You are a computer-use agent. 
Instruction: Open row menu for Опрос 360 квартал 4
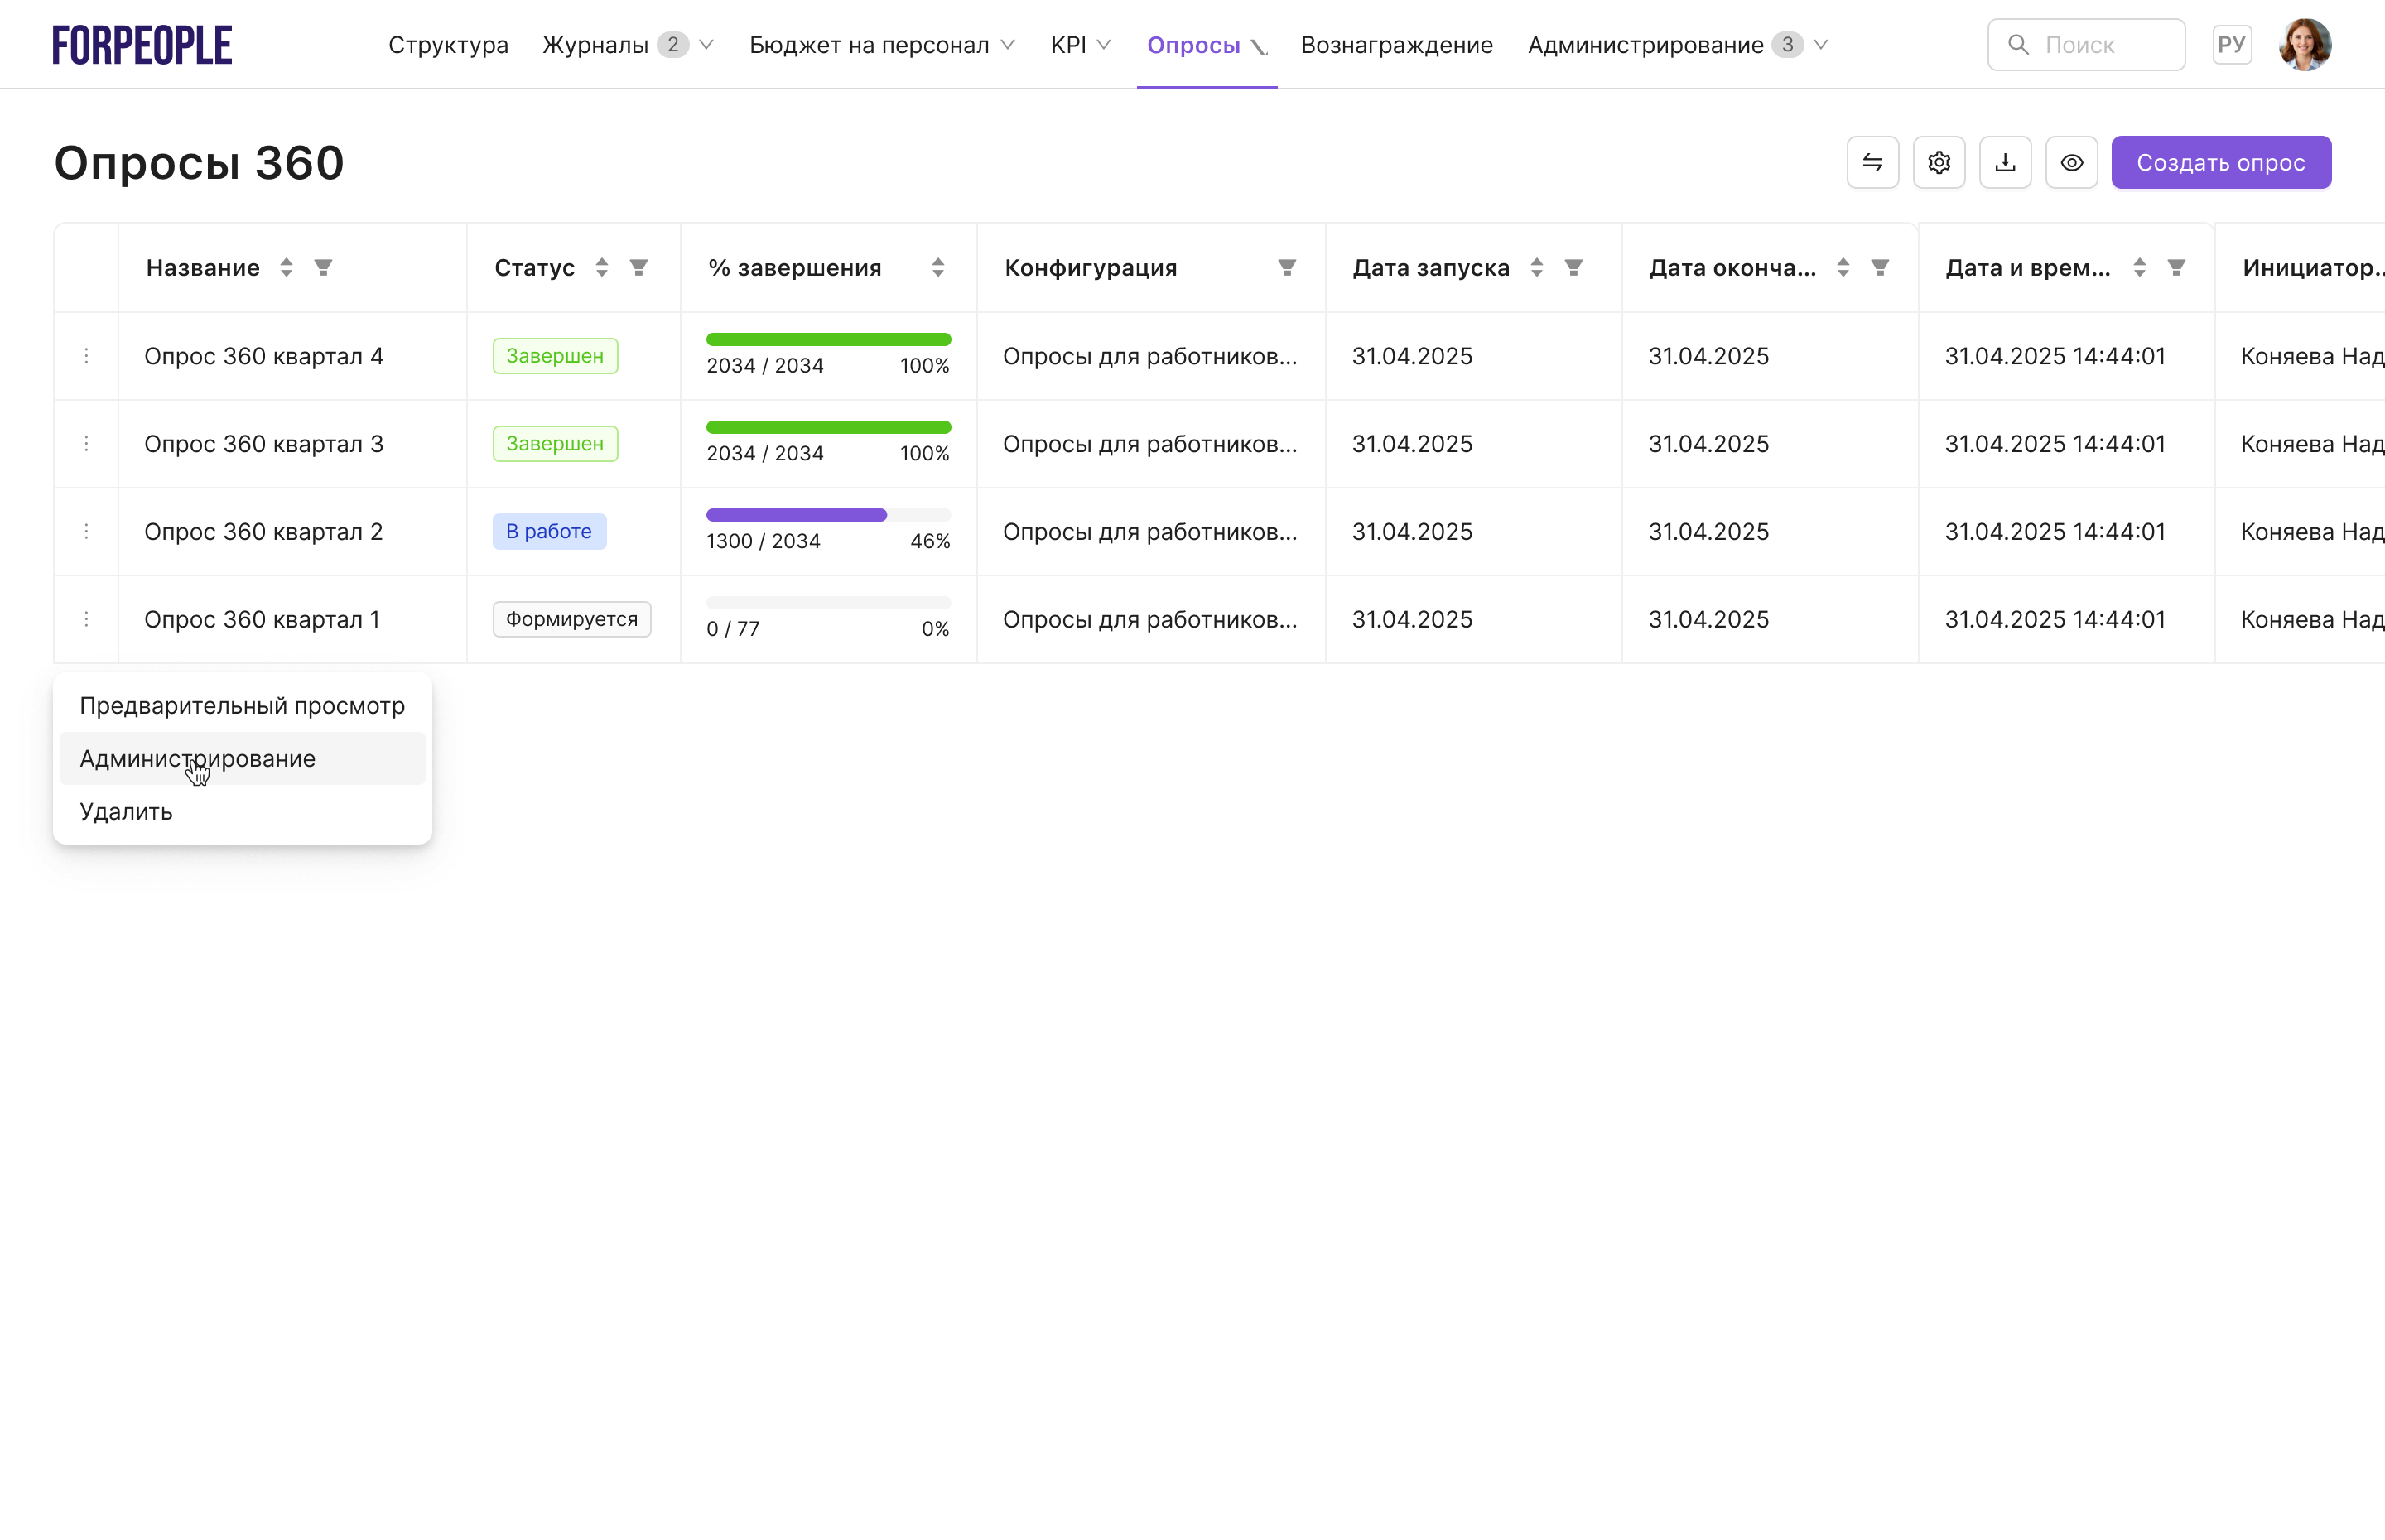click(x=86, y=356)
